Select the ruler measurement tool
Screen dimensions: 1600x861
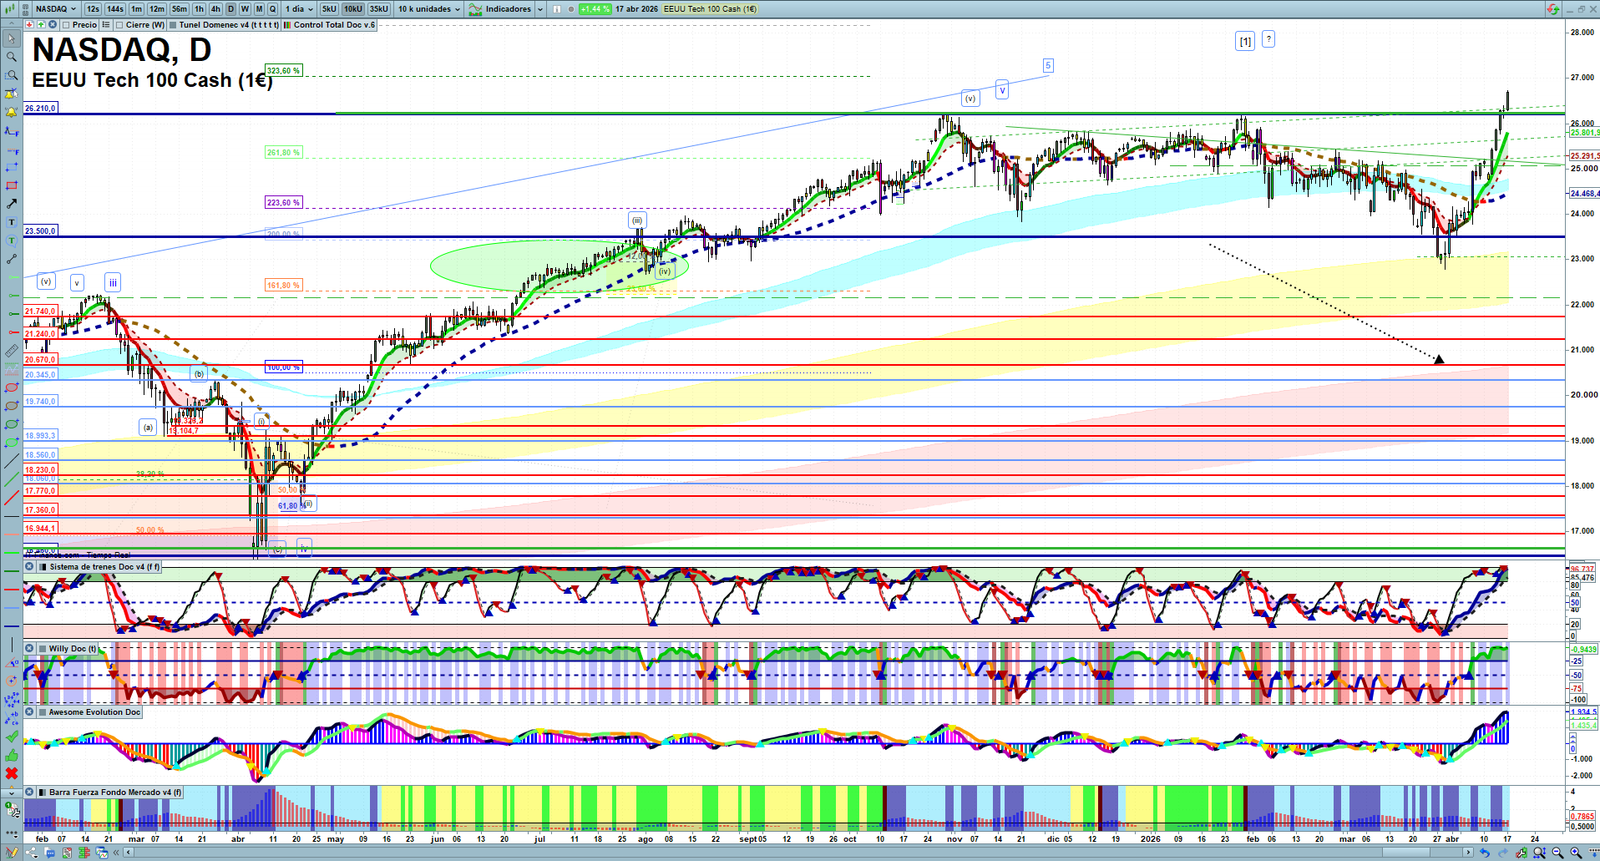[12, 351]
